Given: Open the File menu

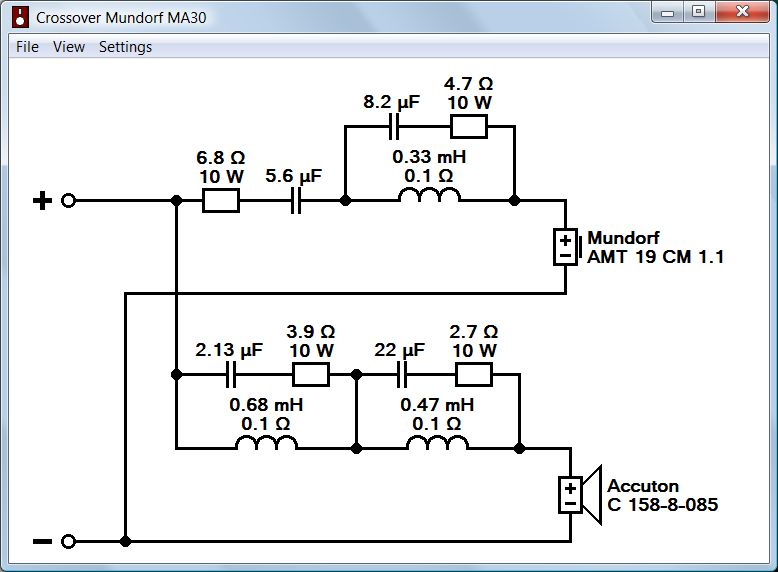Looking at the screenshot, I should [27, 47].
